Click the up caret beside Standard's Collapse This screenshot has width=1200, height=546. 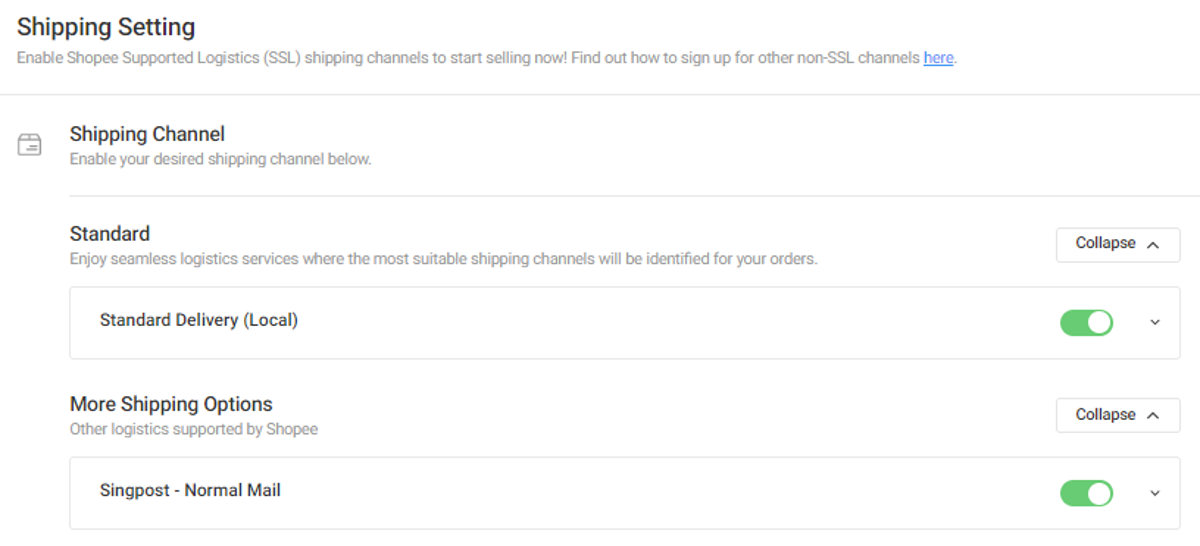(x=1153, y=244)
